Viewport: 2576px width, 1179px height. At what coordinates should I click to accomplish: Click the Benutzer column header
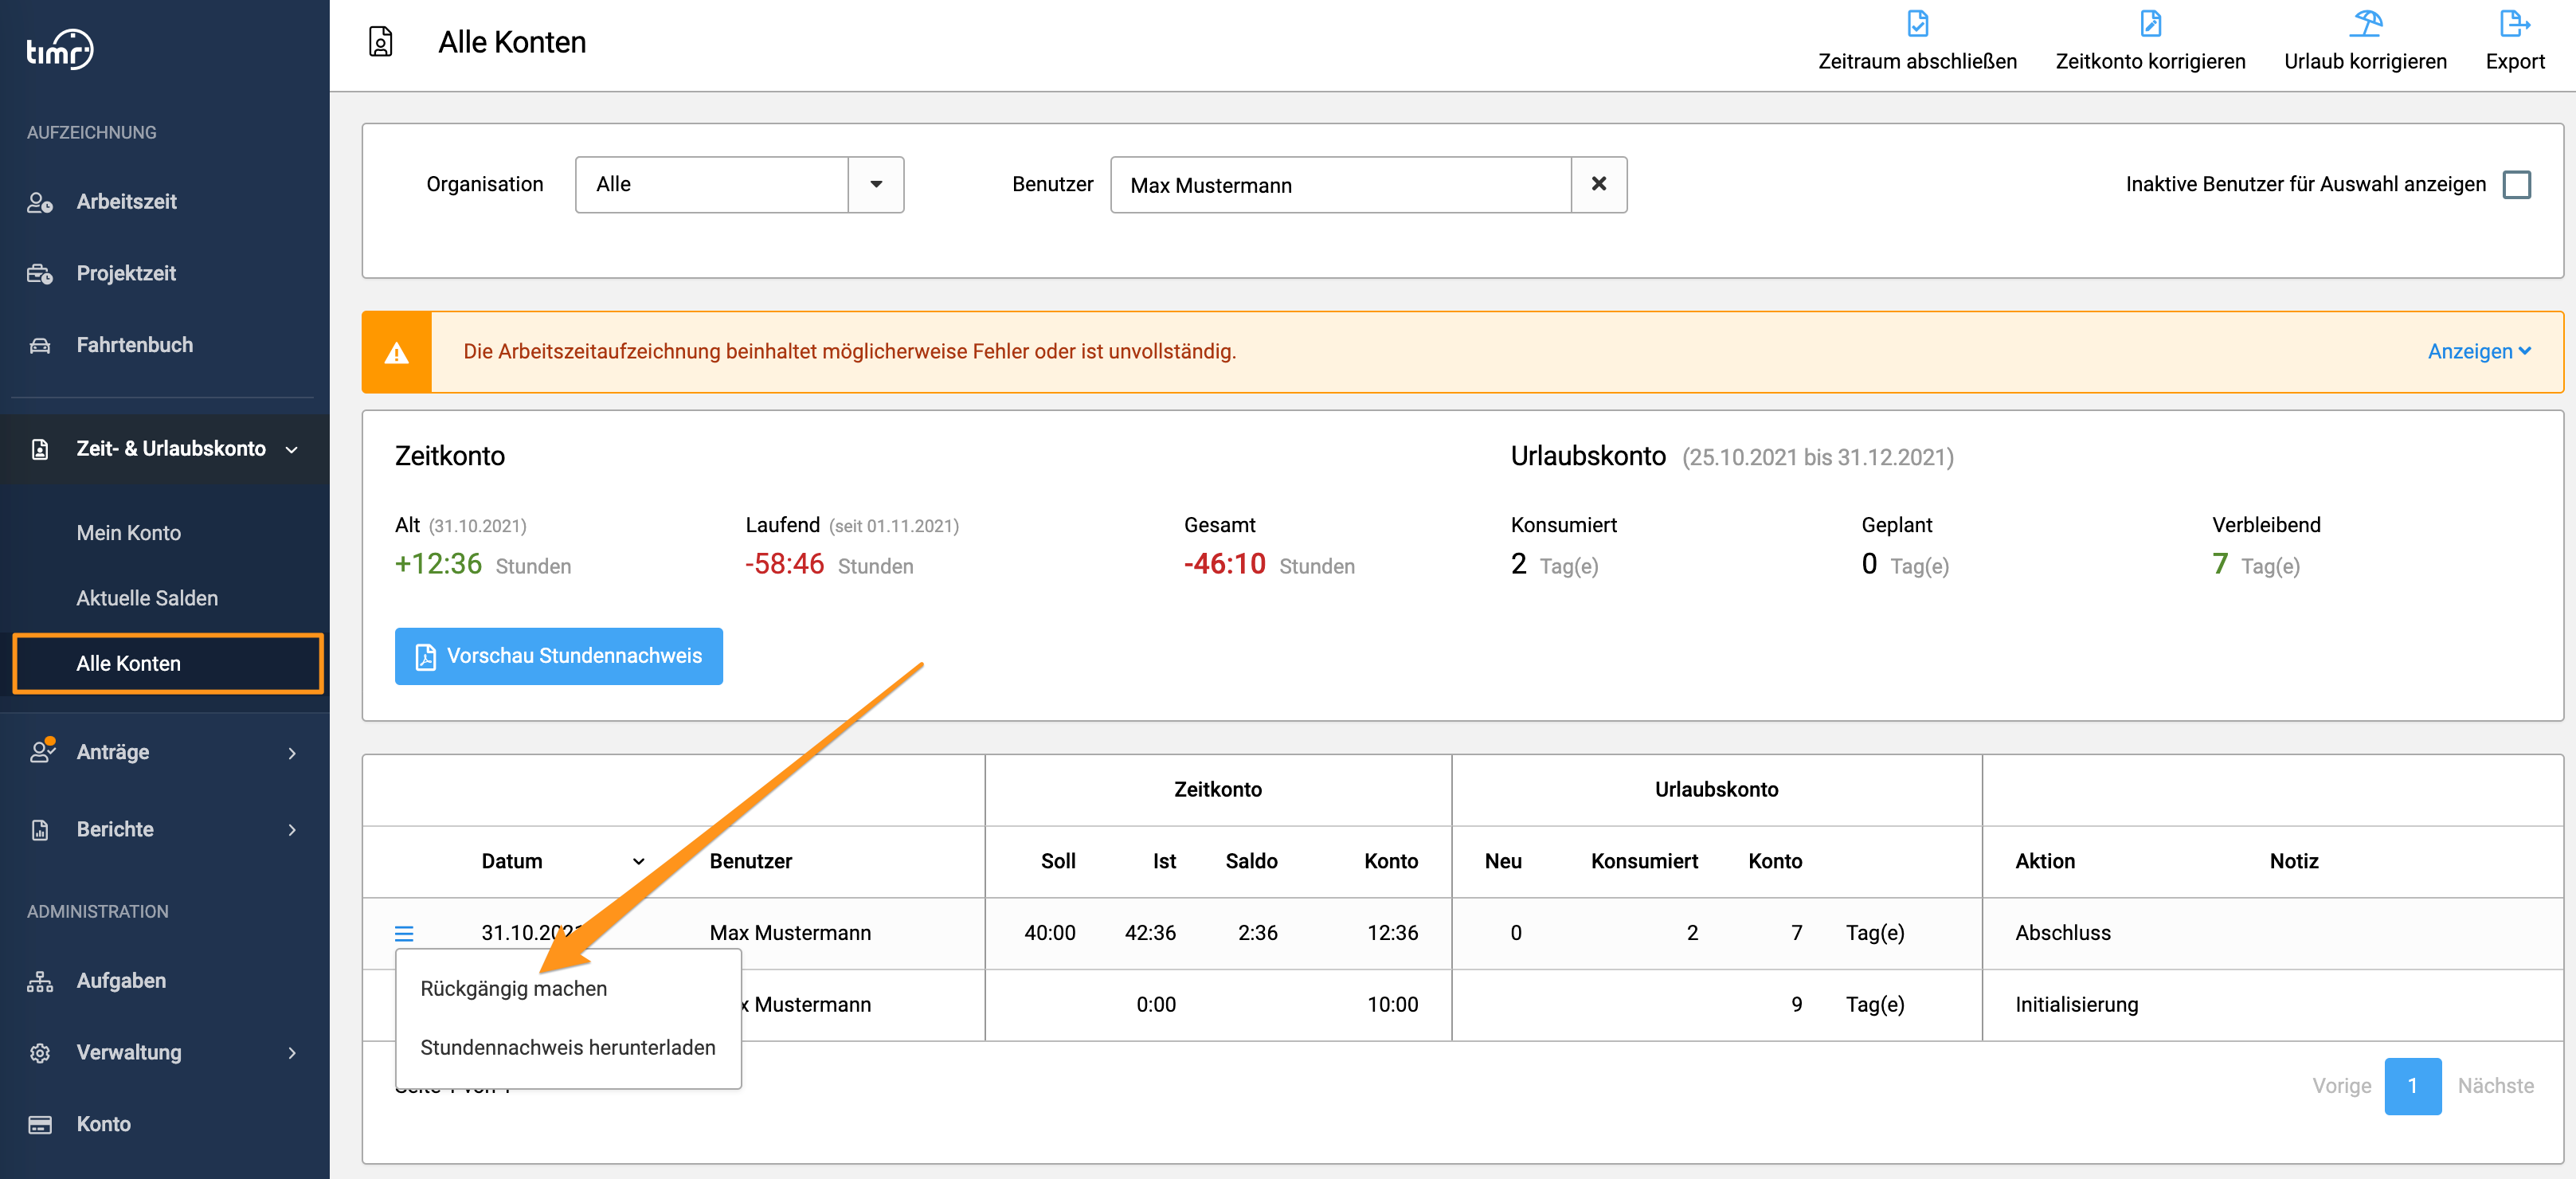tap(750, 861)
